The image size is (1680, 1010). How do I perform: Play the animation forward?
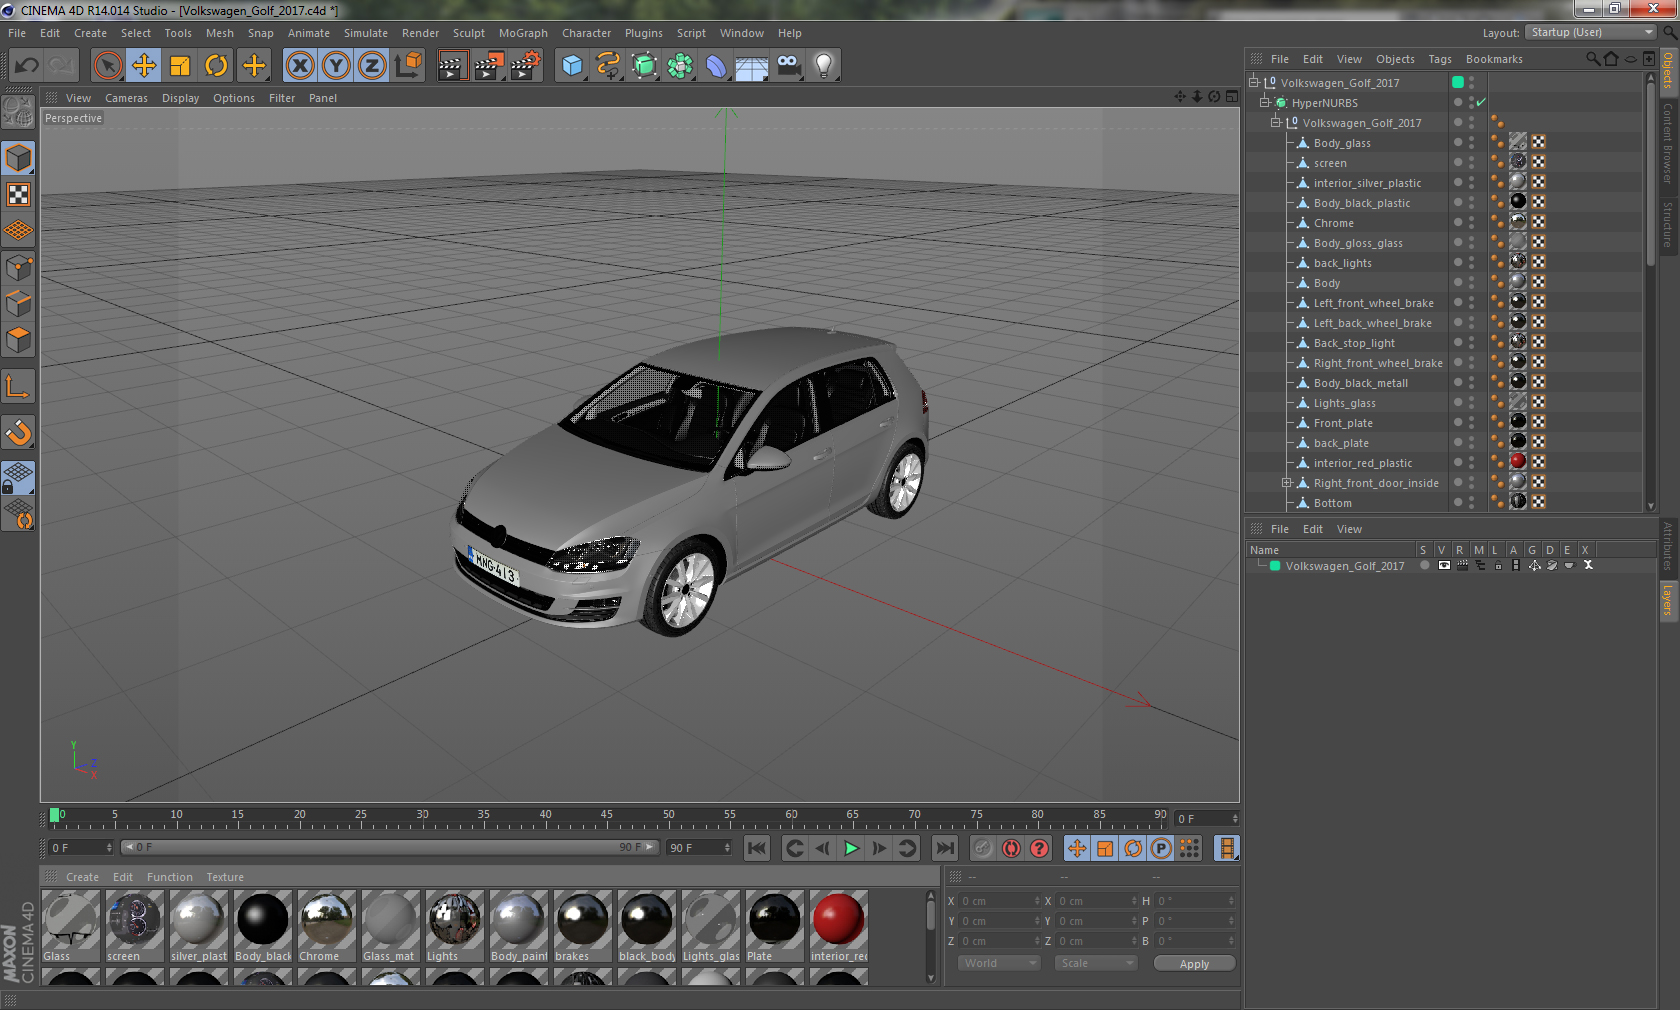851,848
